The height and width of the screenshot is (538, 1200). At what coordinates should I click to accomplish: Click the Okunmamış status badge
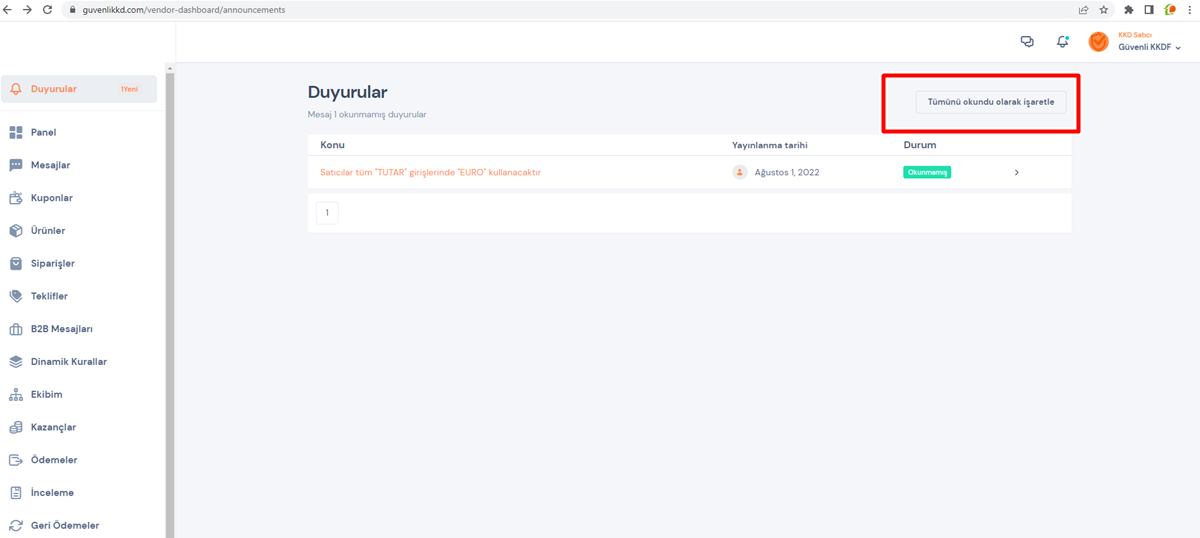(x=927, y=173)
